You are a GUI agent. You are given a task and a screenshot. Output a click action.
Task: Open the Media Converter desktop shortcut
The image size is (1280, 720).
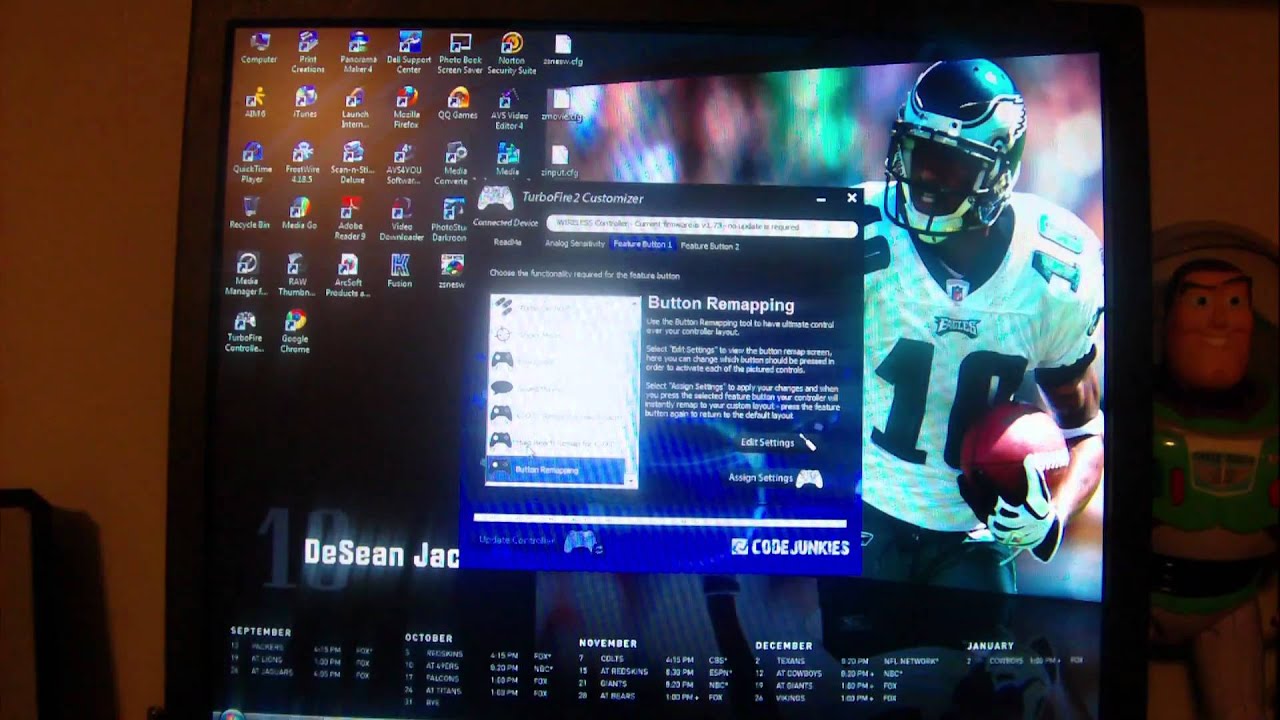pos(455,164)
